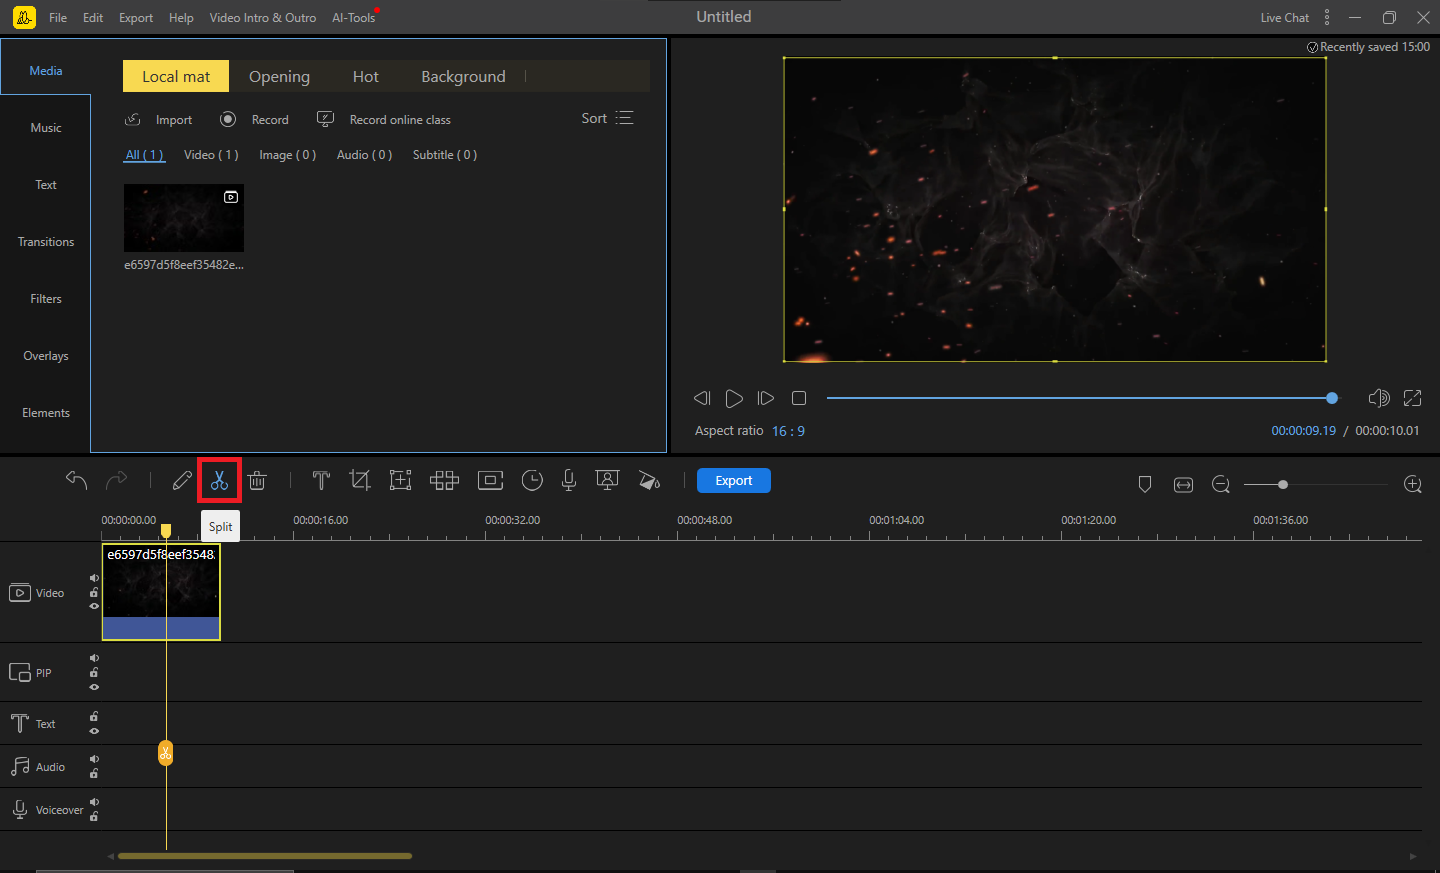The height and width of the screenshot is (873, 1440).
Task: Step to the previous frame in preview
Action: 702,398
